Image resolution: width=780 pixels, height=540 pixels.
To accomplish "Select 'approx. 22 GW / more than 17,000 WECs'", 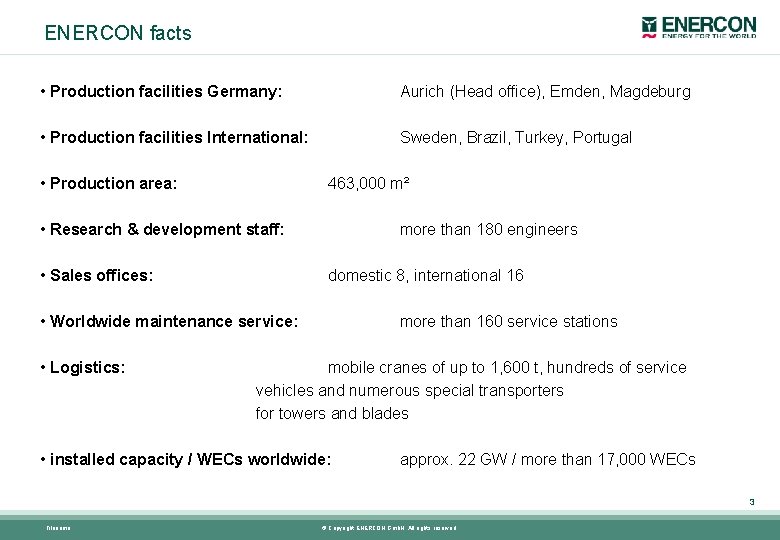I will point(548,459).
